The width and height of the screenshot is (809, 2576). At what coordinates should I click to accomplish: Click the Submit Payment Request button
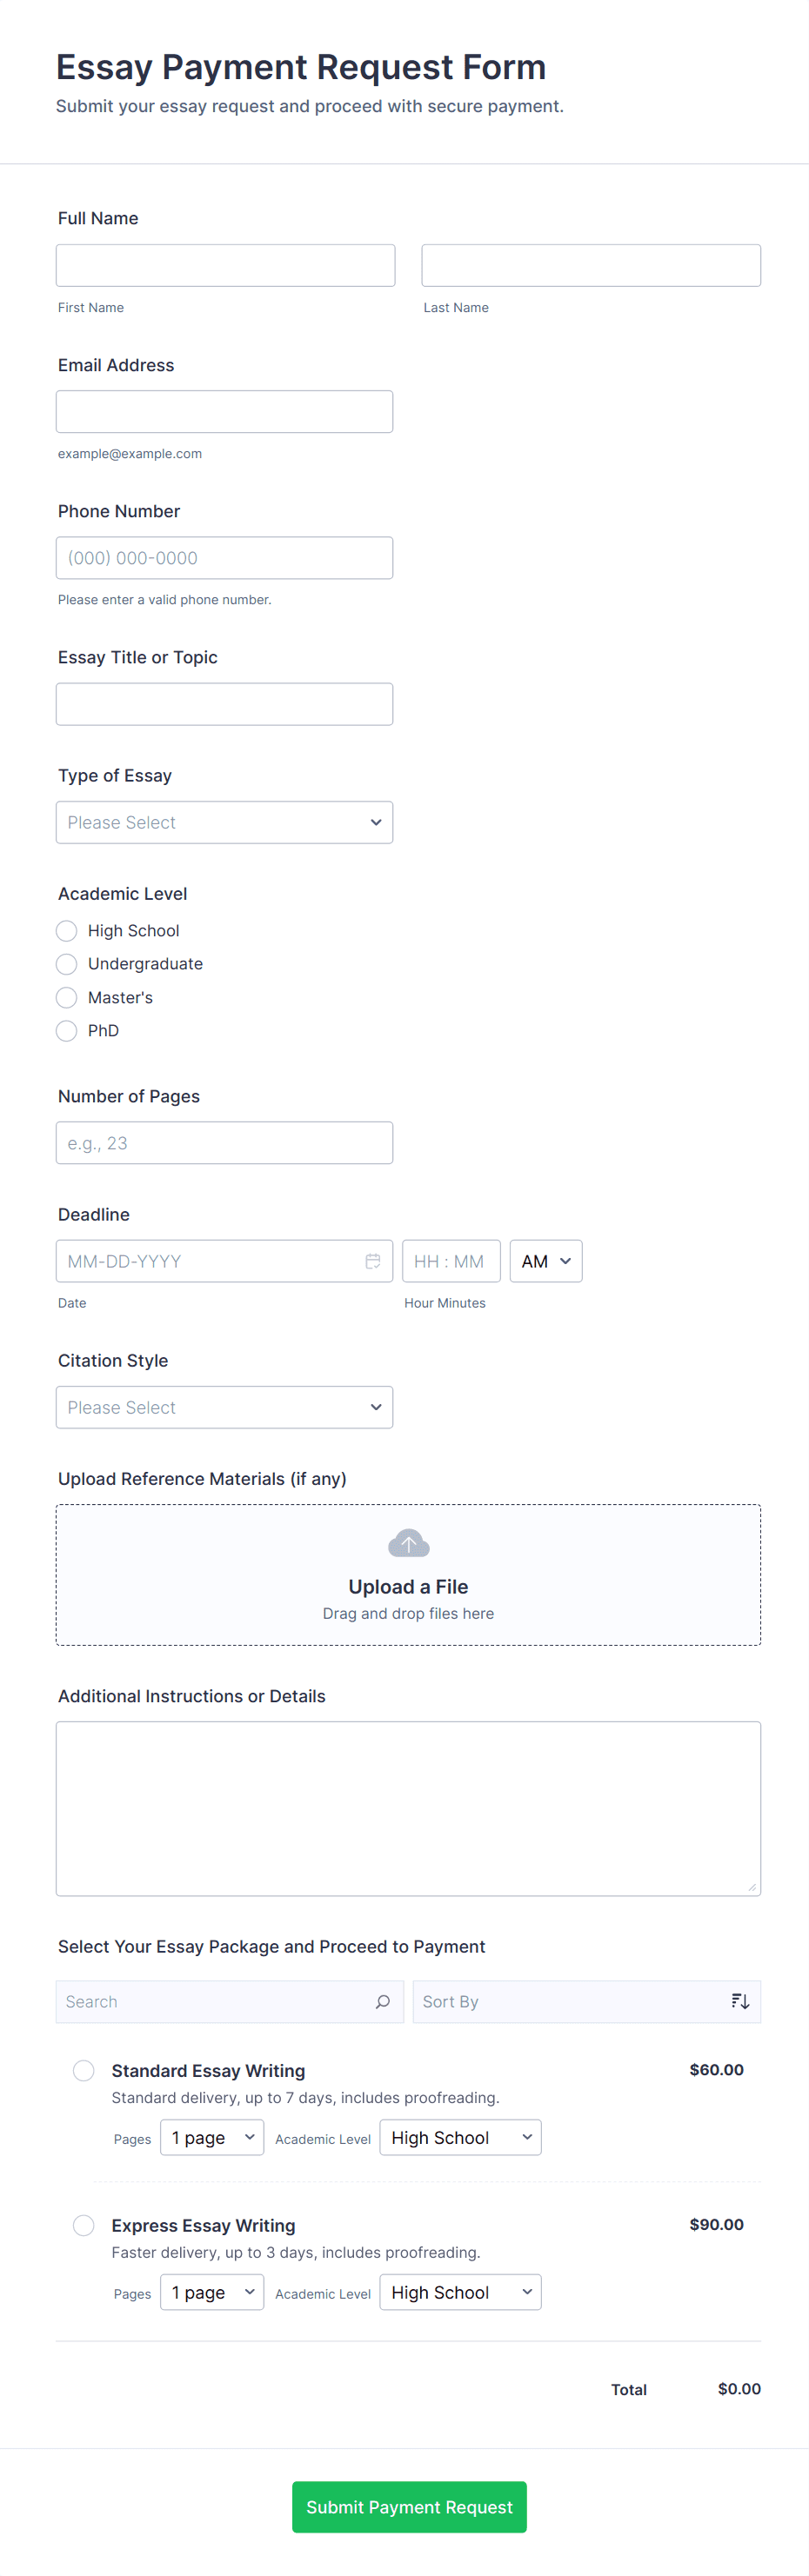coord(409,2507)
